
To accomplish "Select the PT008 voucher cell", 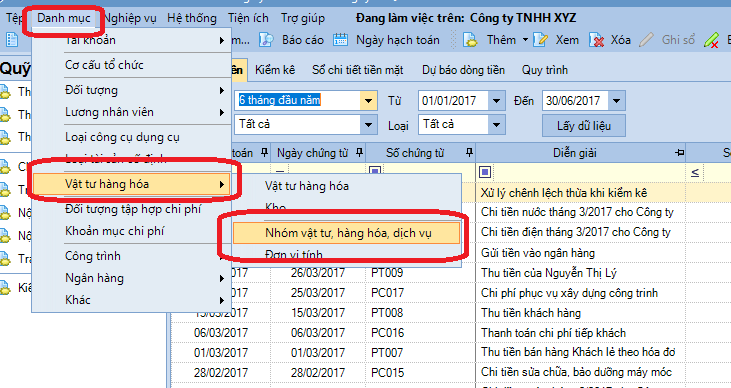I will 420,313.
